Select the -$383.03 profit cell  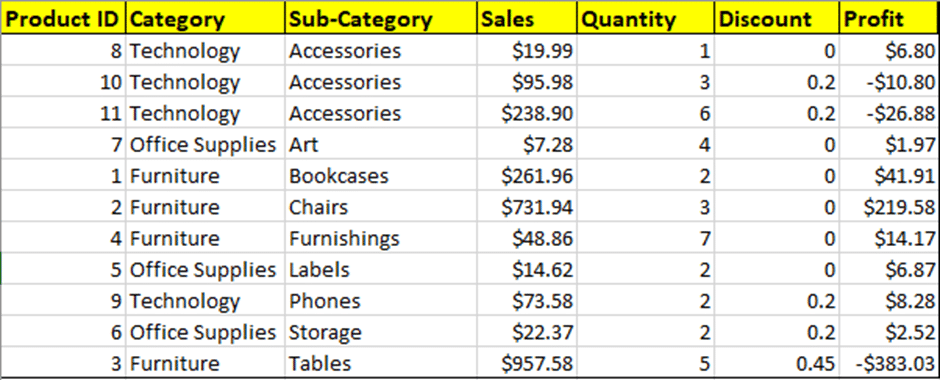coord(890,363)
